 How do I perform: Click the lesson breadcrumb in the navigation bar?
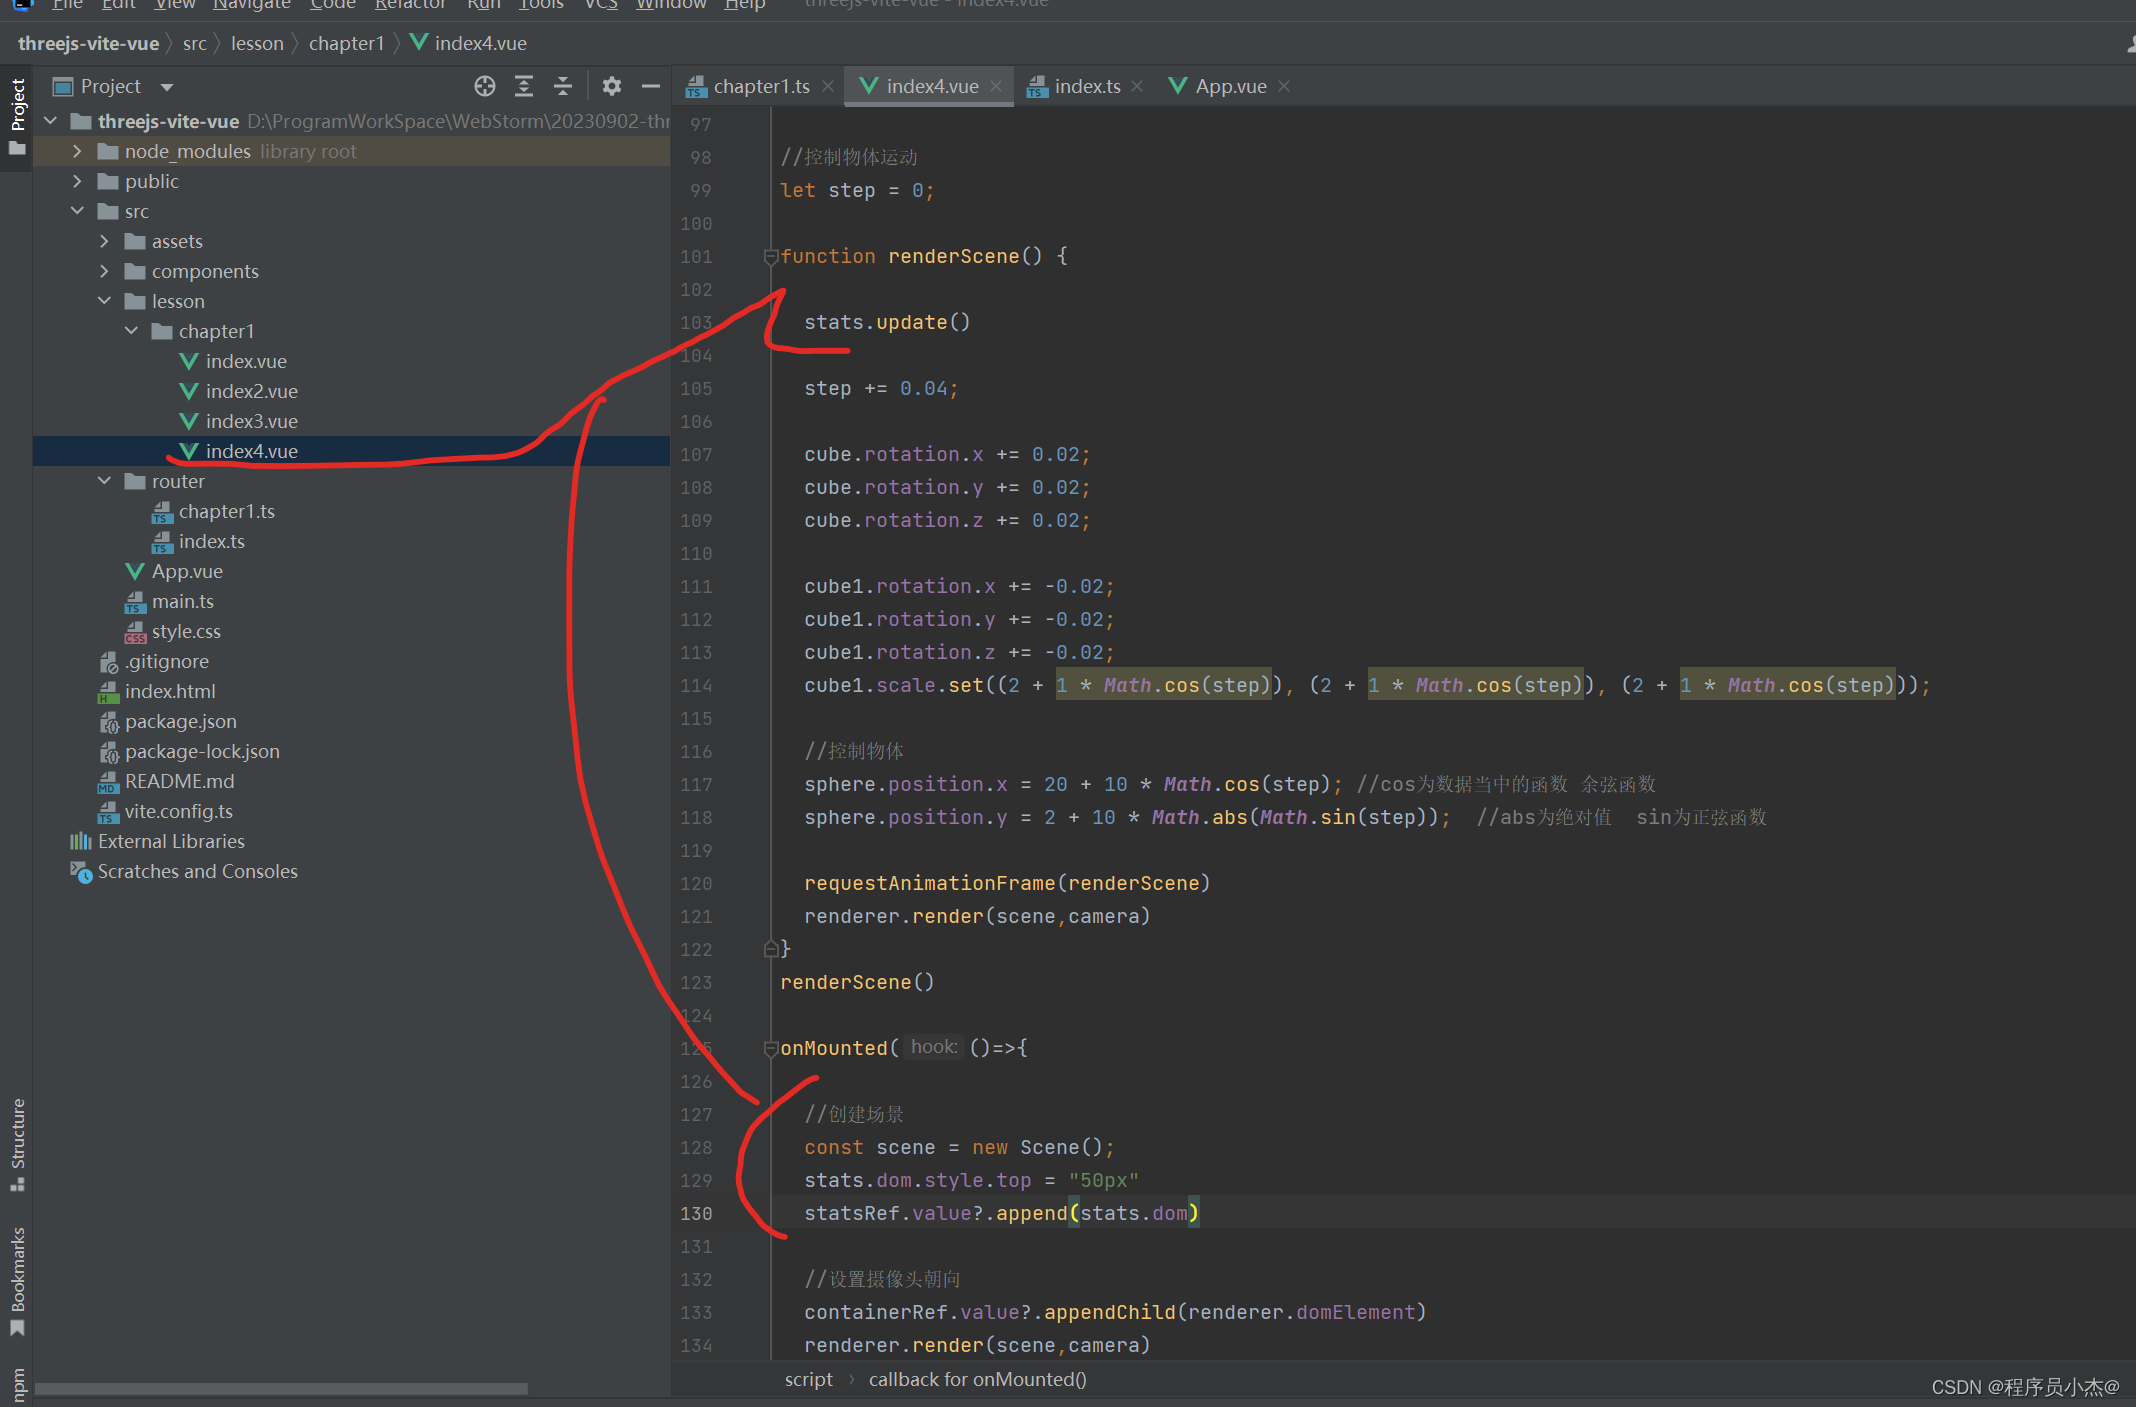click(x=257, y=43)
